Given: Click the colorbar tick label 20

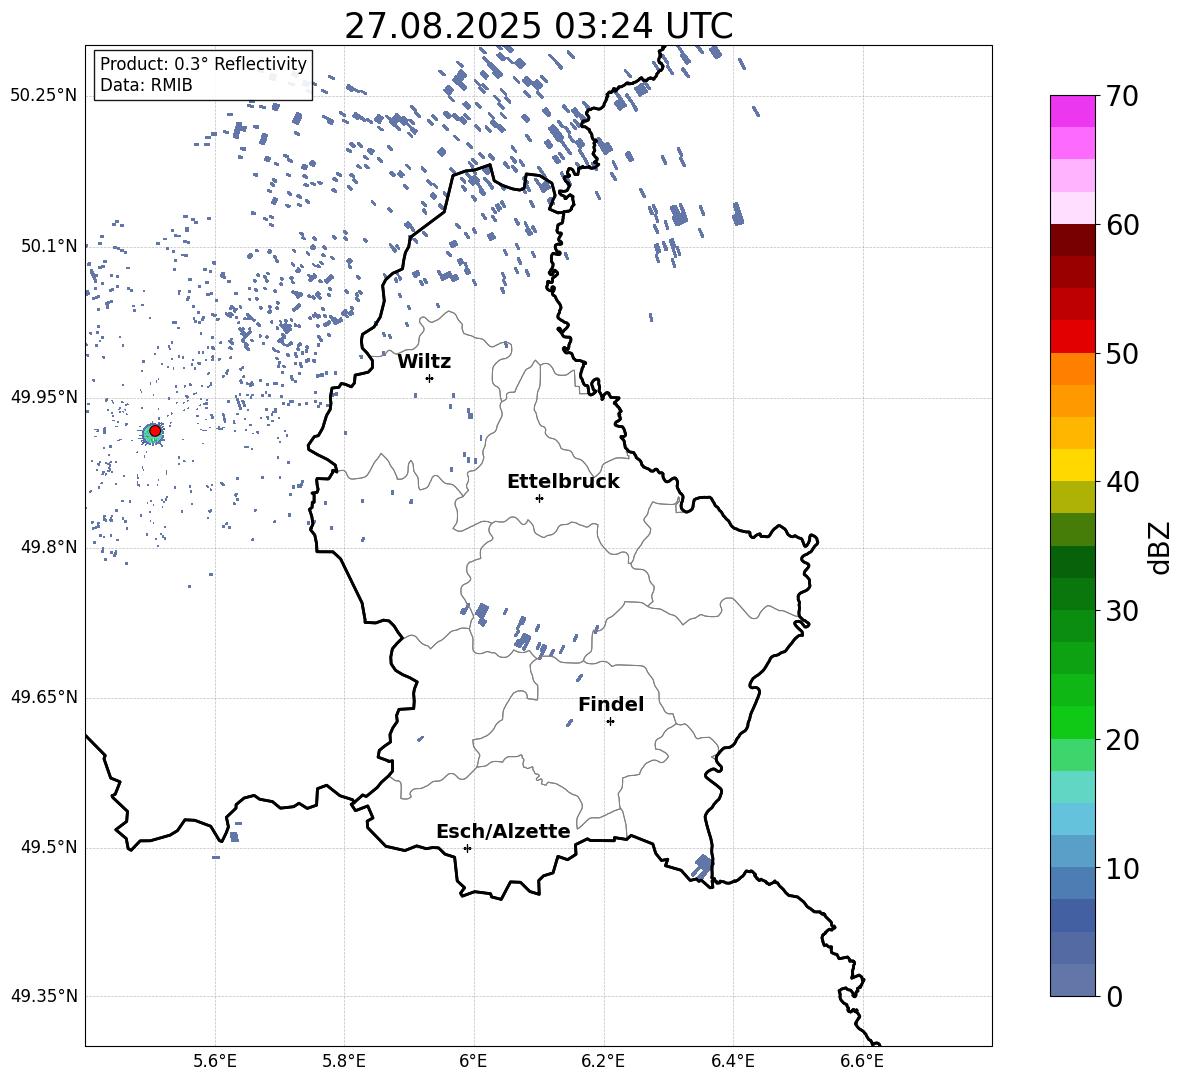Looking at the screenshot, I should (x=1123, y=739).
